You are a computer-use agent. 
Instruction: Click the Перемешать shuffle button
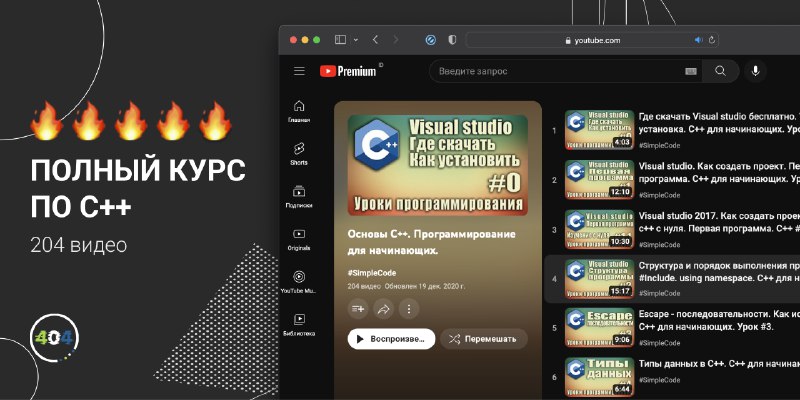tap(484, 339)
